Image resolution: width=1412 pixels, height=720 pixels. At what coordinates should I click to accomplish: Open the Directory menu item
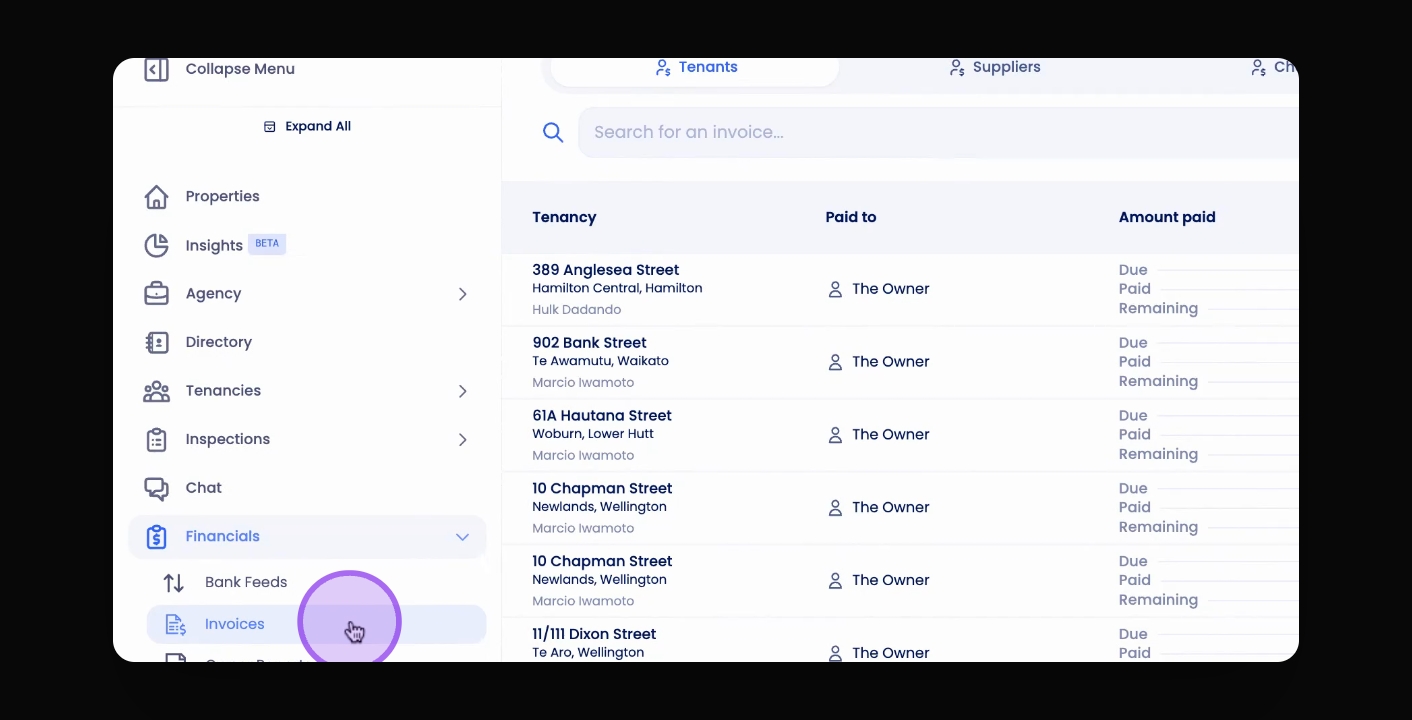307,342
